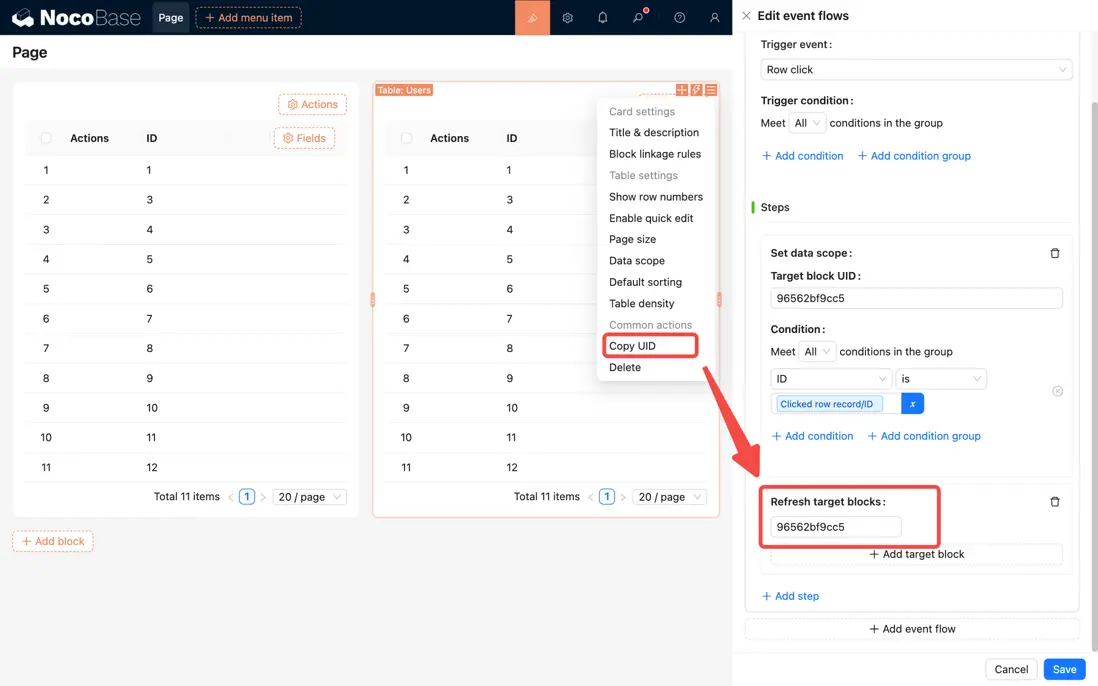Open the Trigger event Row click dropdown
Screen dimensions: 1098x686
pos(916,69)
